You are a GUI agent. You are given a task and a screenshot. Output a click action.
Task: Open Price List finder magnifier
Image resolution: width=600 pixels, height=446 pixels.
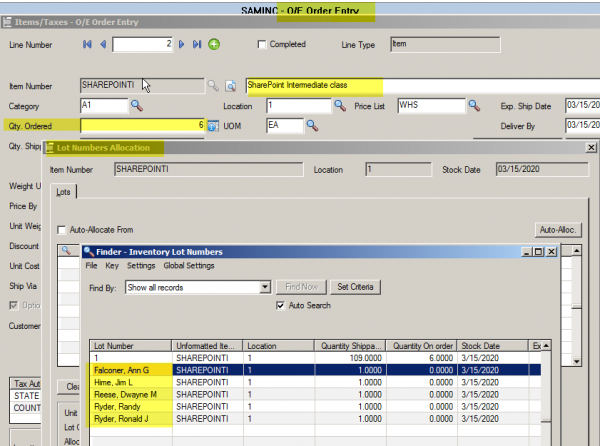click(474, 105)
